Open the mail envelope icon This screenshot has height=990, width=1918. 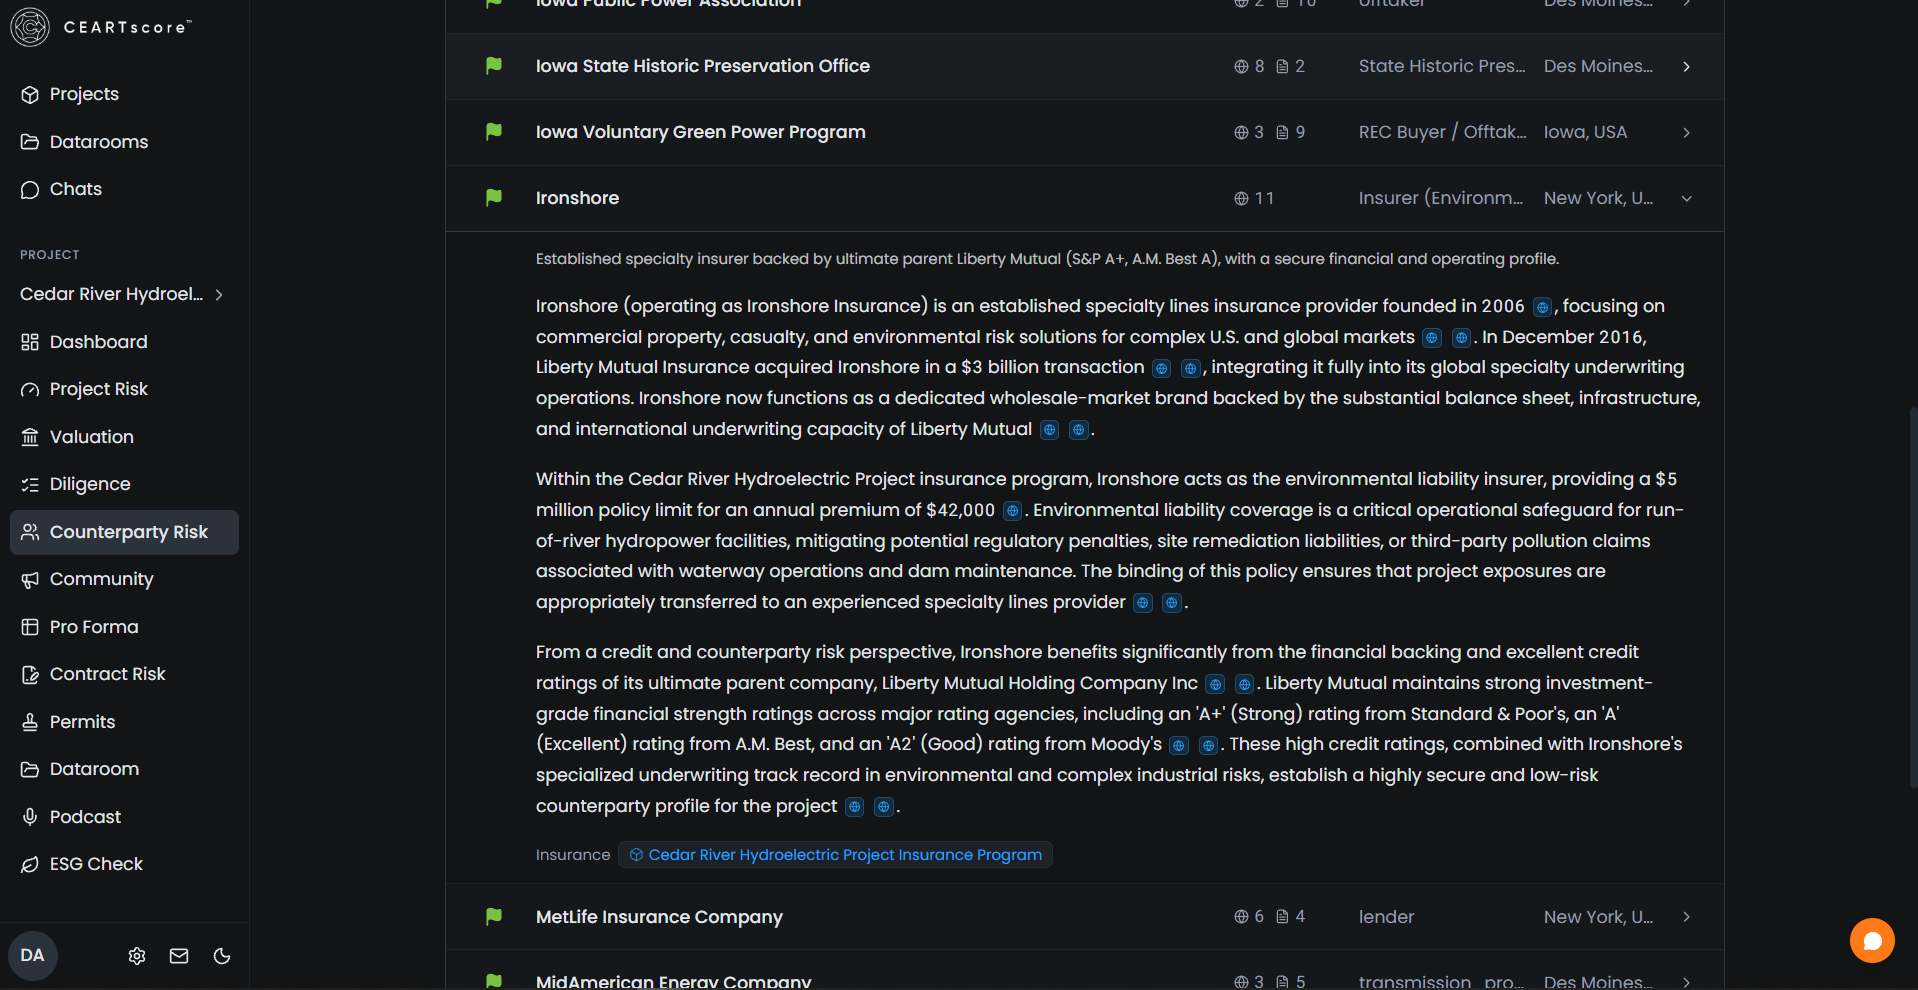(179, 956)
